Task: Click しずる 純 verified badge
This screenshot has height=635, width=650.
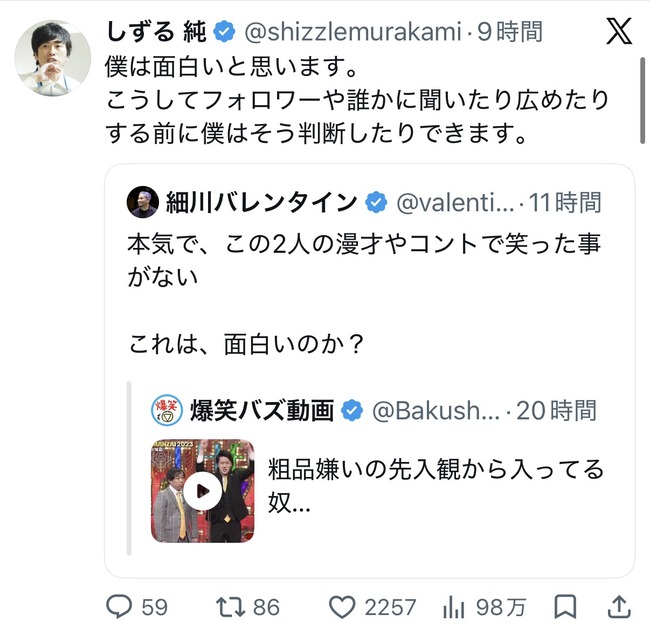Action: click(224, 32)
